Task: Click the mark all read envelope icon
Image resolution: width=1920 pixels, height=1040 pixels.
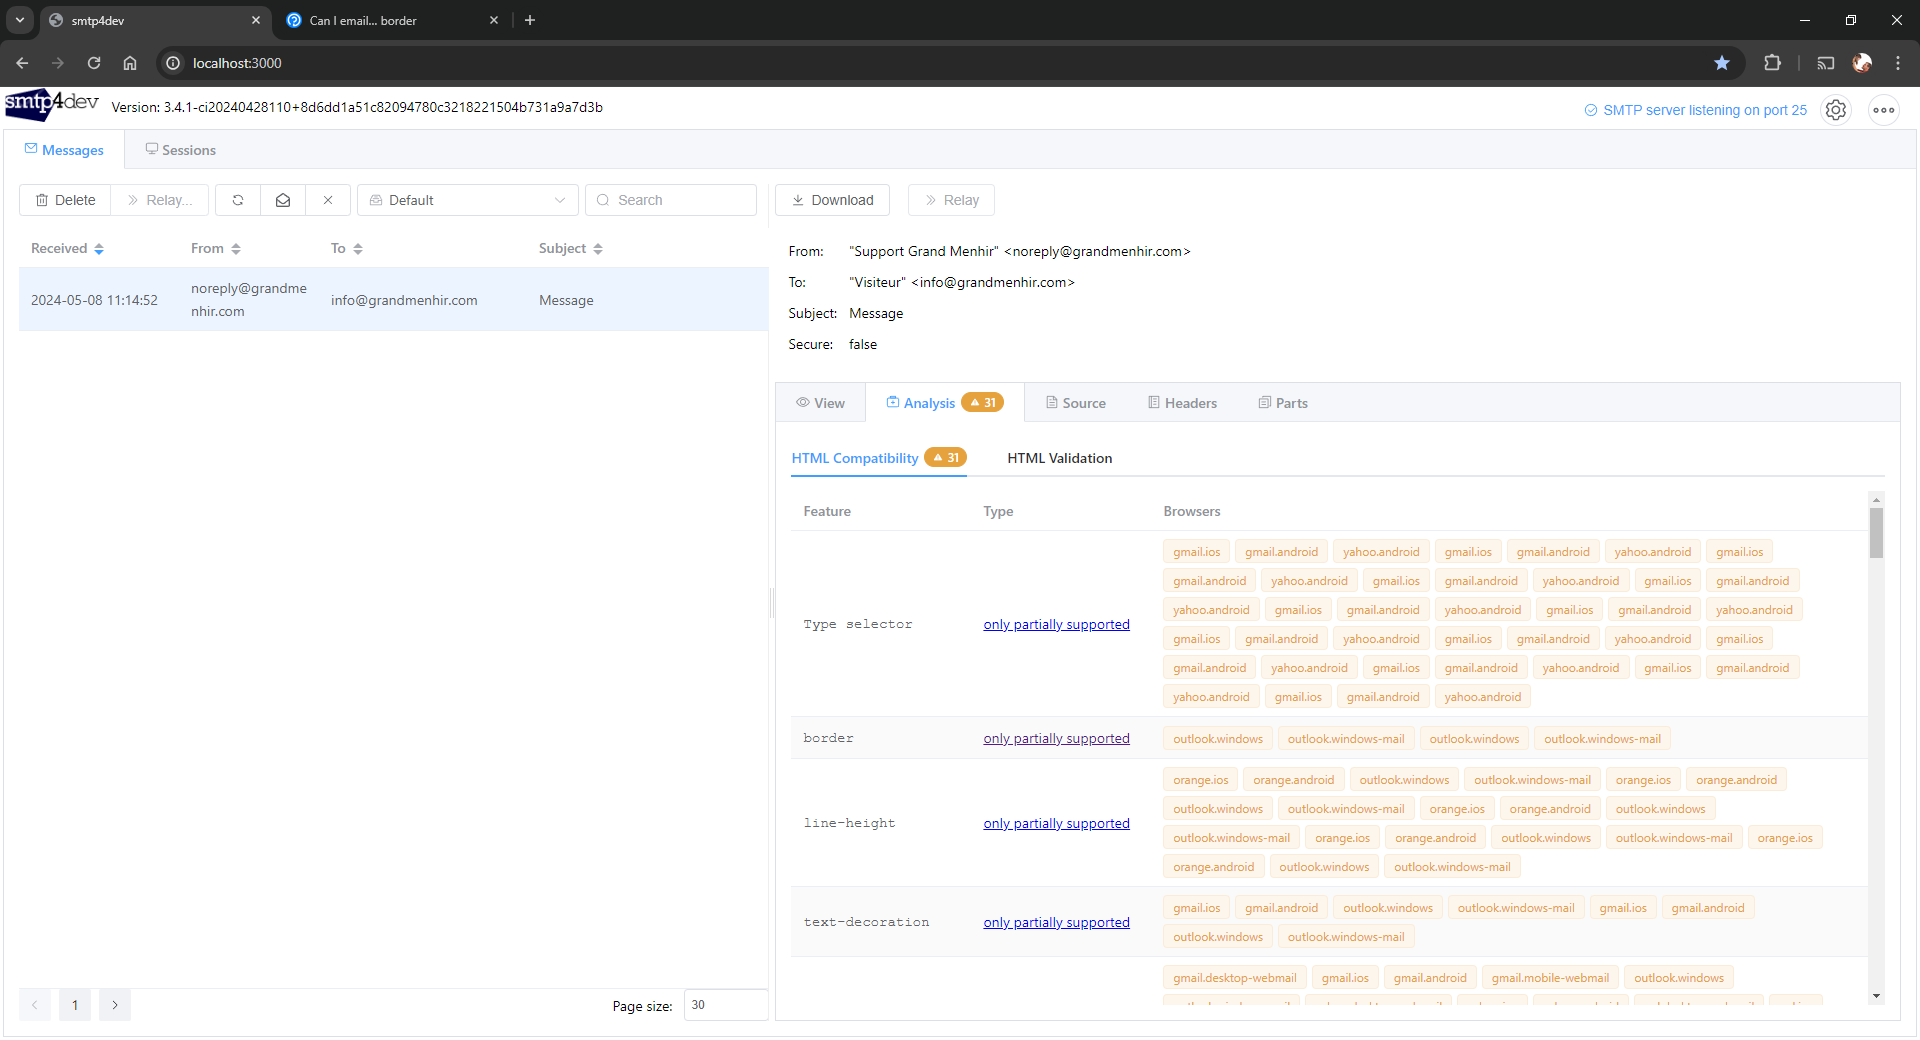Action: click(283, 200)
